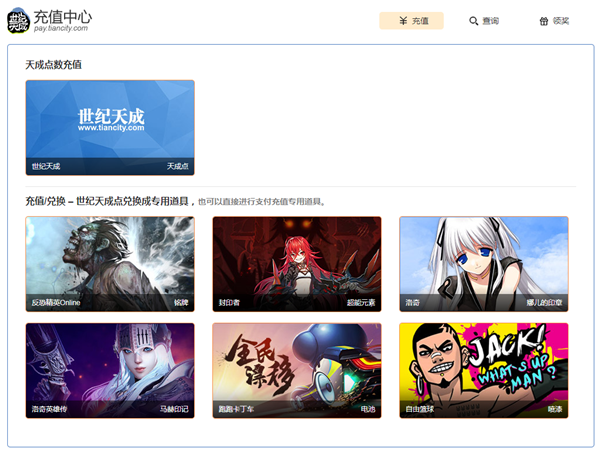Click the 铭牌 label on 反恐精英 card
600x453 pixels.
(x=181, y=302)
